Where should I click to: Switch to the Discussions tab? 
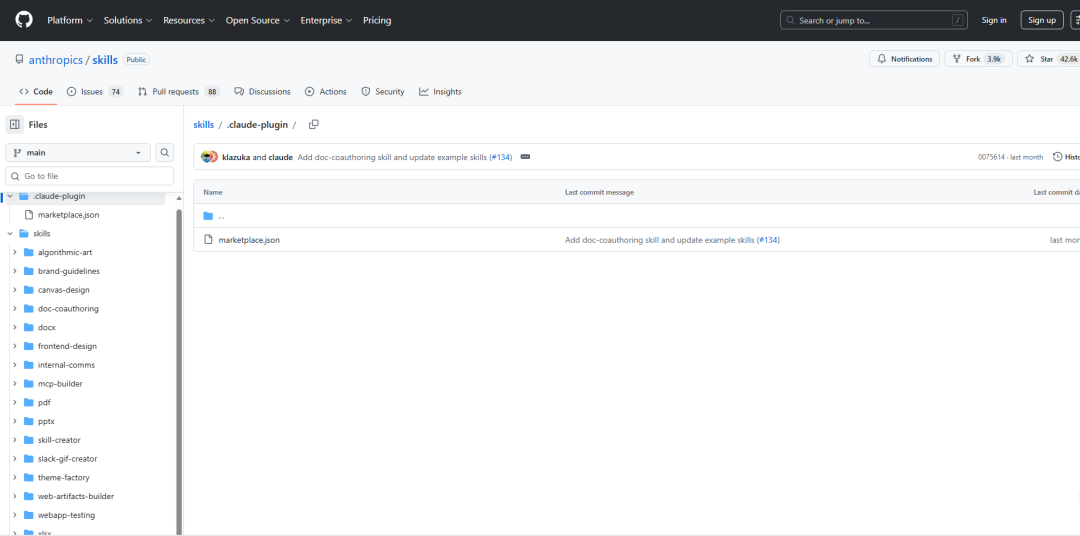click(262, 92)
